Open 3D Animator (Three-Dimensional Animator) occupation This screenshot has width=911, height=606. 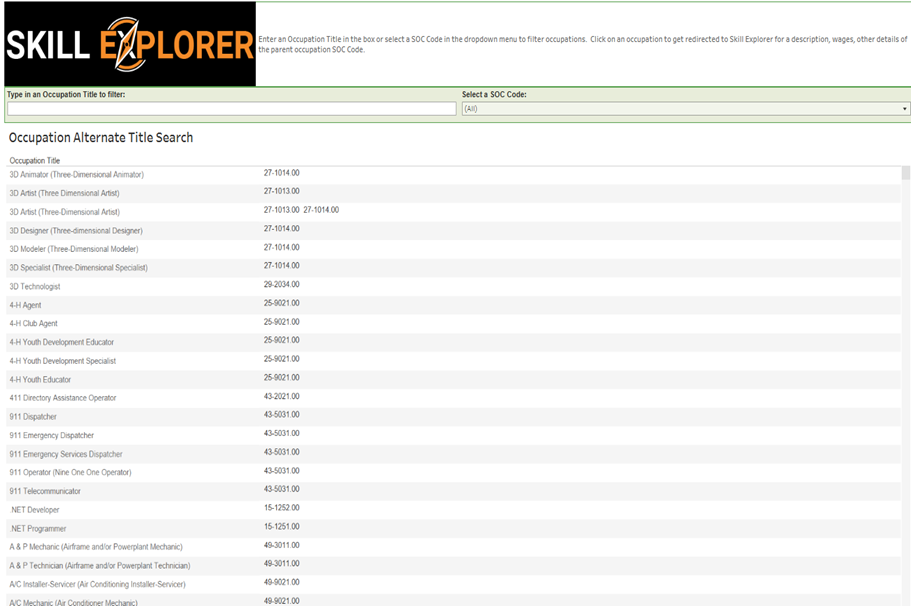[x=77, y=174]
